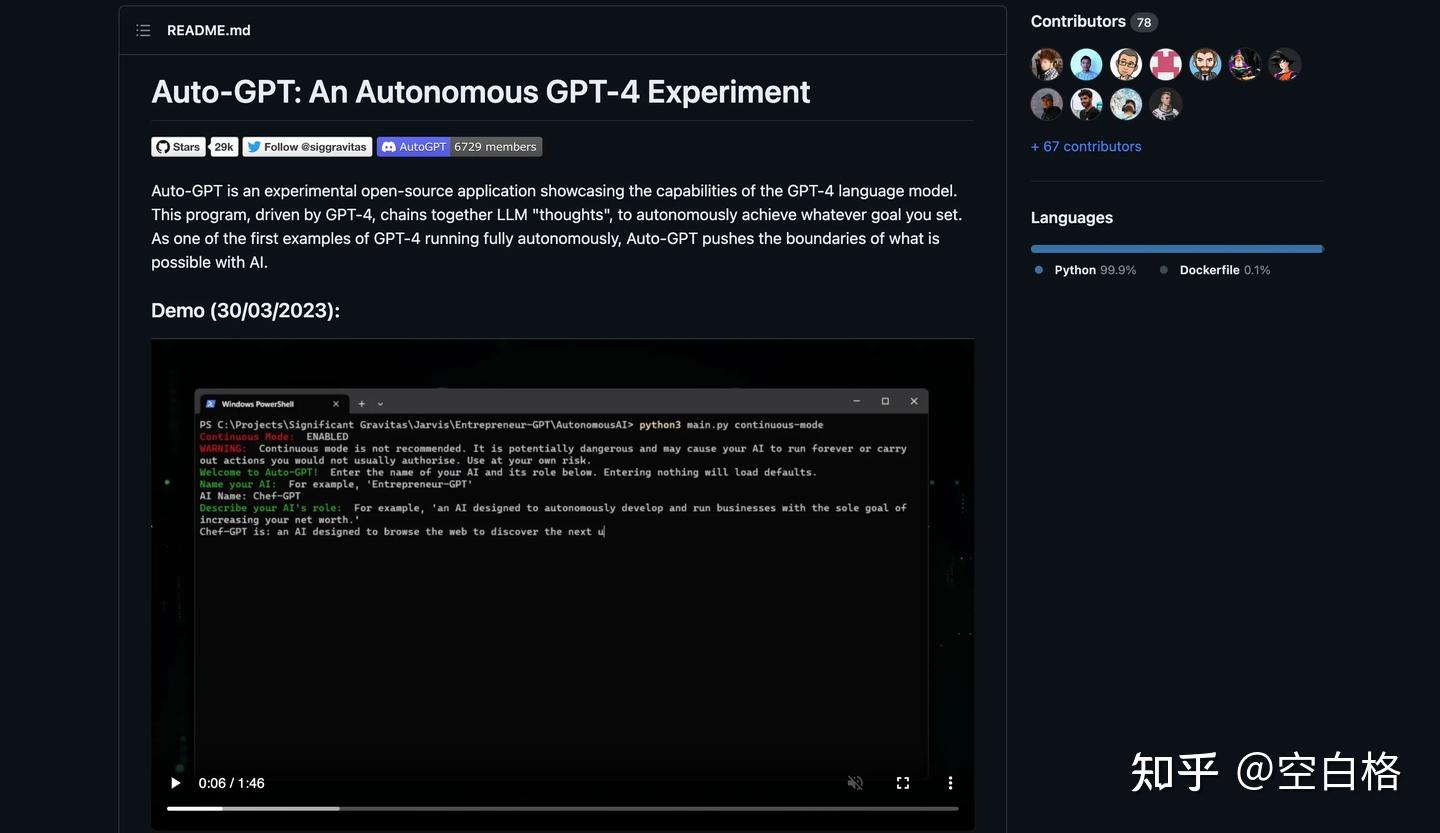Click the "29k" star count
The height and width of the screenshot is (833, 1440).
tap(223, 146)
